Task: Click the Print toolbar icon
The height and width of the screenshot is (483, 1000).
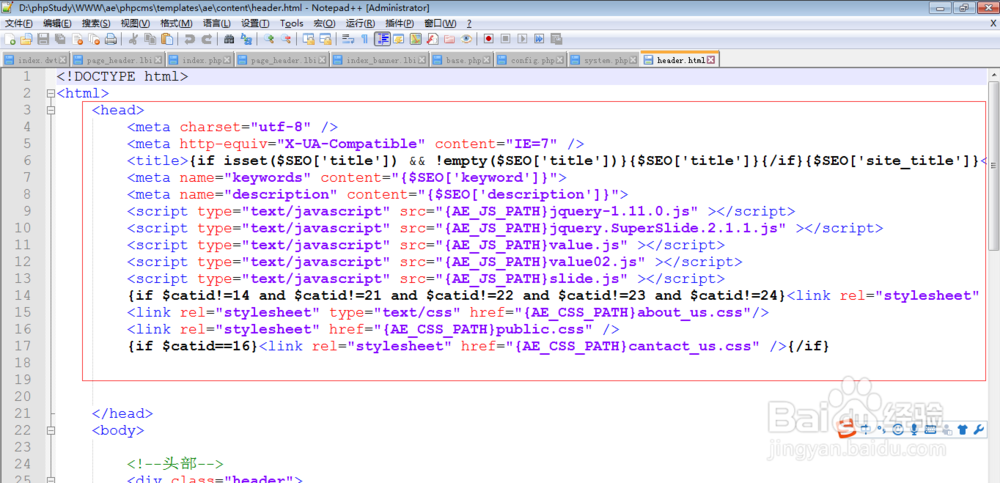Action: click(110, 39)
